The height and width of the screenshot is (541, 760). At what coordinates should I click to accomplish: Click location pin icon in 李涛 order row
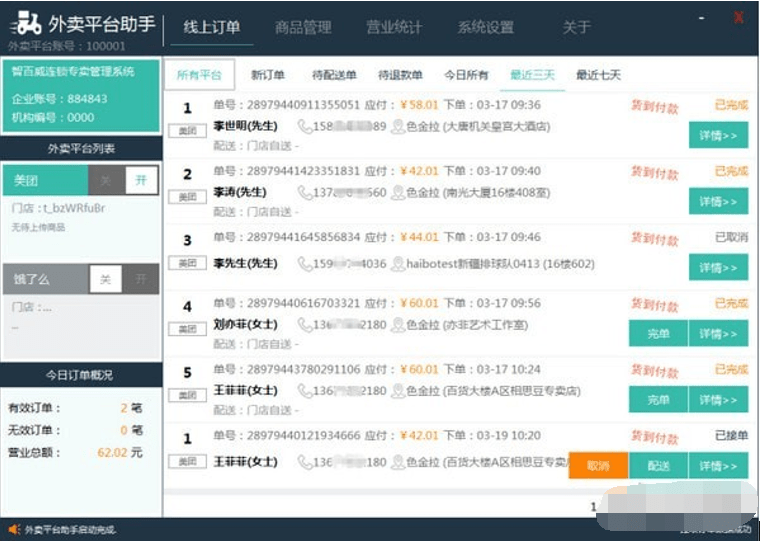click(x=398, y=193)
